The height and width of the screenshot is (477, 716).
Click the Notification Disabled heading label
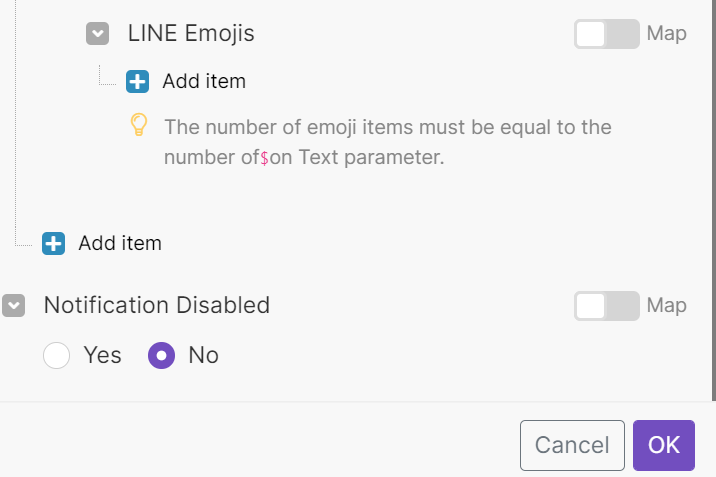pyautogui.click(x=157, y=305)
